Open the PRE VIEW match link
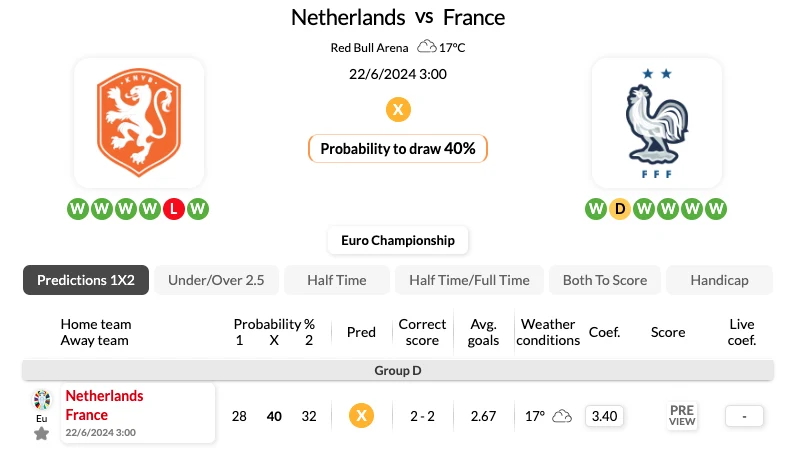The image size is (800, 450). tap(682, 416)
